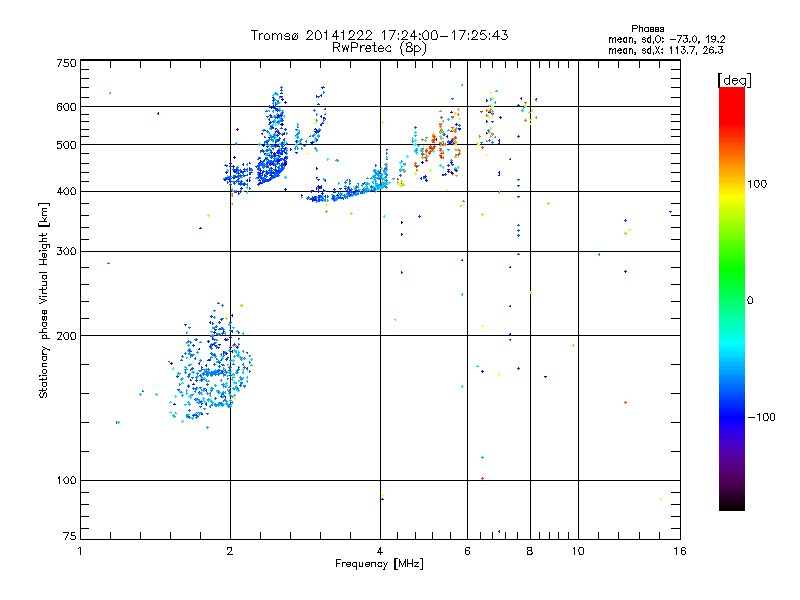This screenshot has width=800, height=600.
Task: Click the colorbar tick label '0'
Action: click(x=750, y=301)
